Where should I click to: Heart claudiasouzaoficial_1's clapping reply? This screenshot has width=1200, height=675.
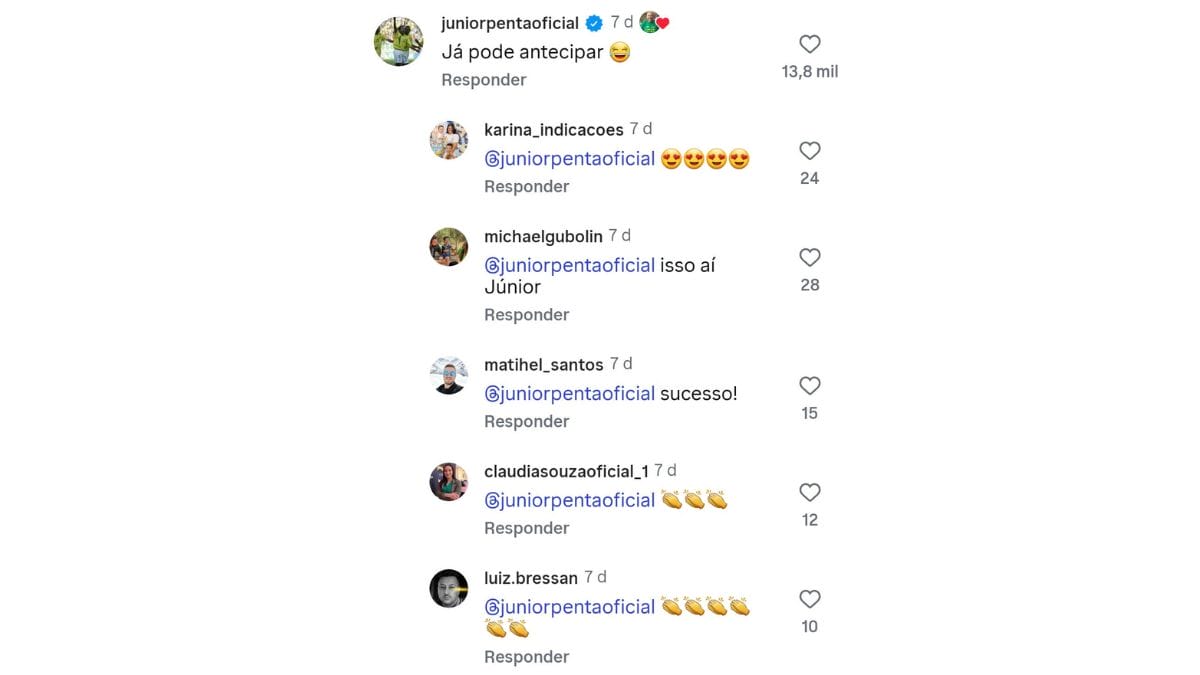tap(810, 493)
